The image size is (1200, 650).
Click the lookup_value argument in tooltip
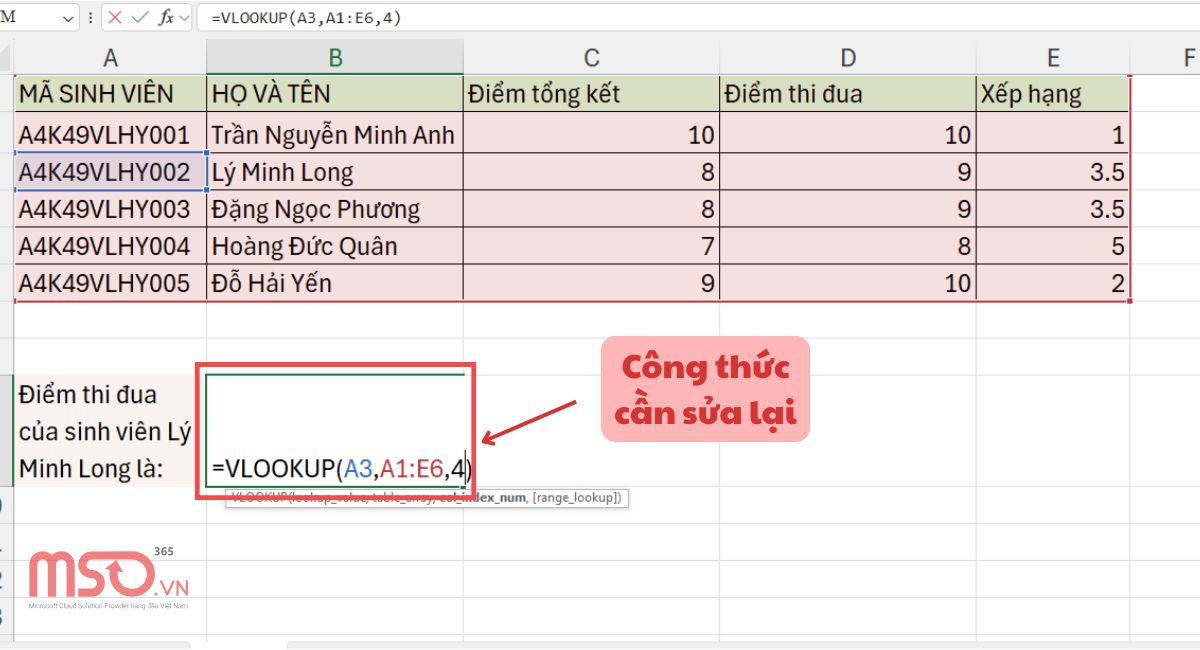[327, 497]
